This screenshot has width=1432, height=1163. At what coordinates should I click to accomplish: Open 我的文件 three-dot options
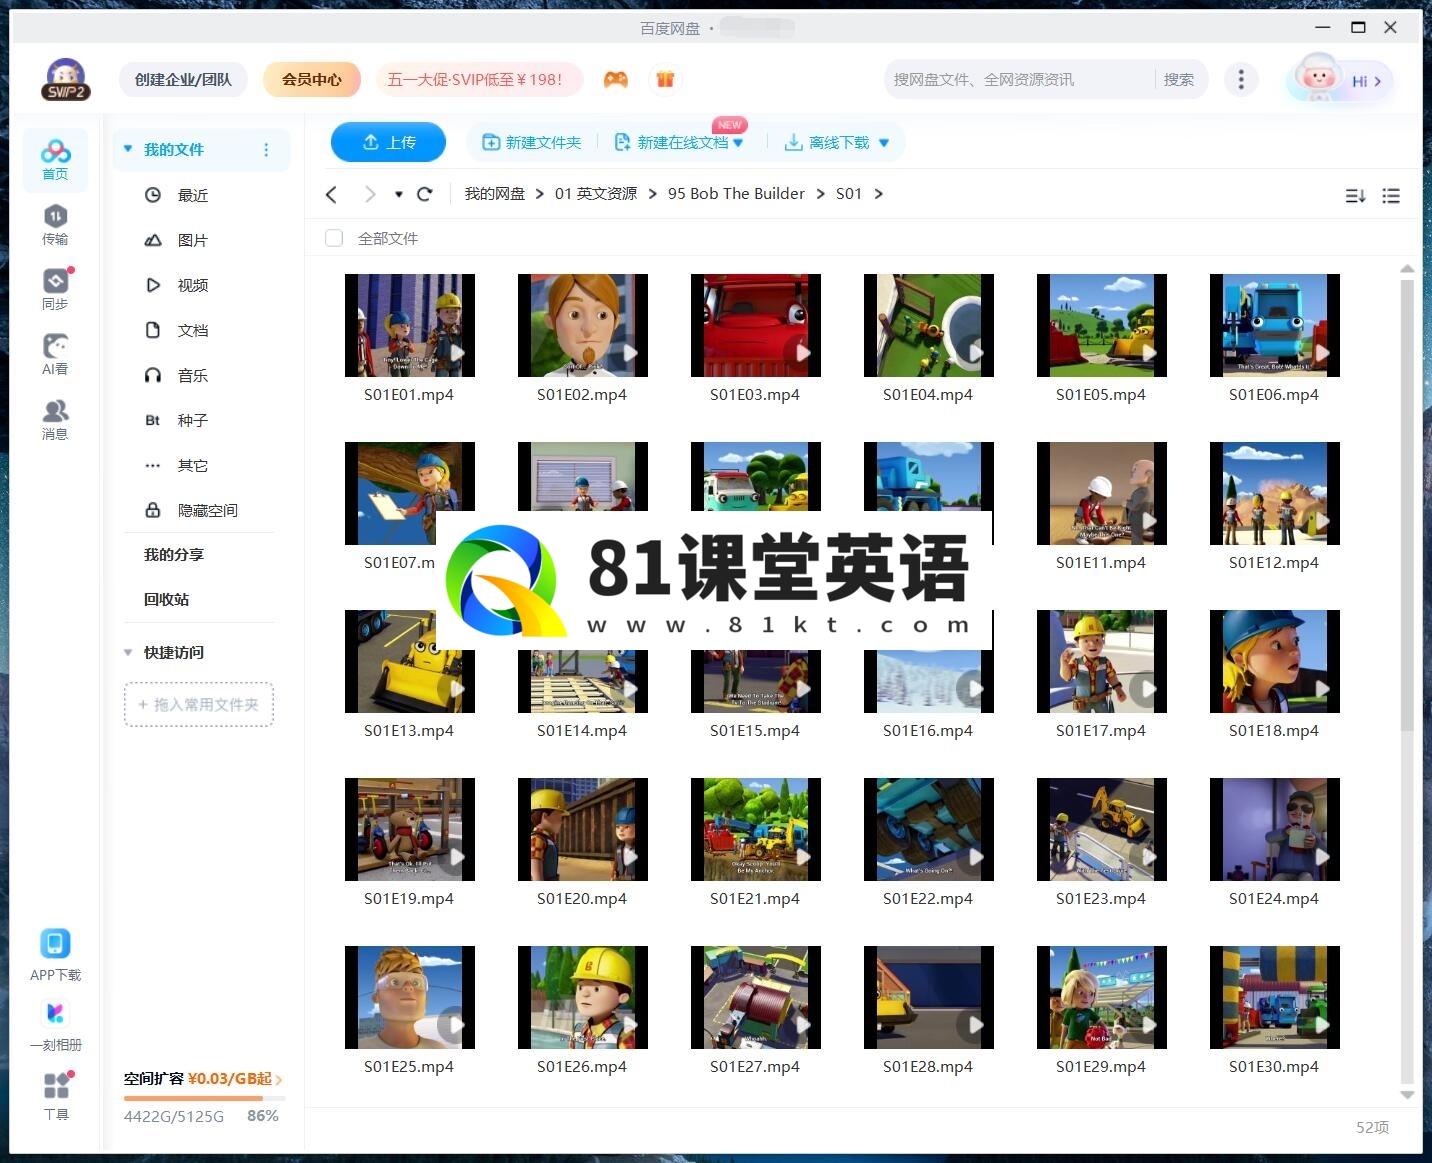266,150
